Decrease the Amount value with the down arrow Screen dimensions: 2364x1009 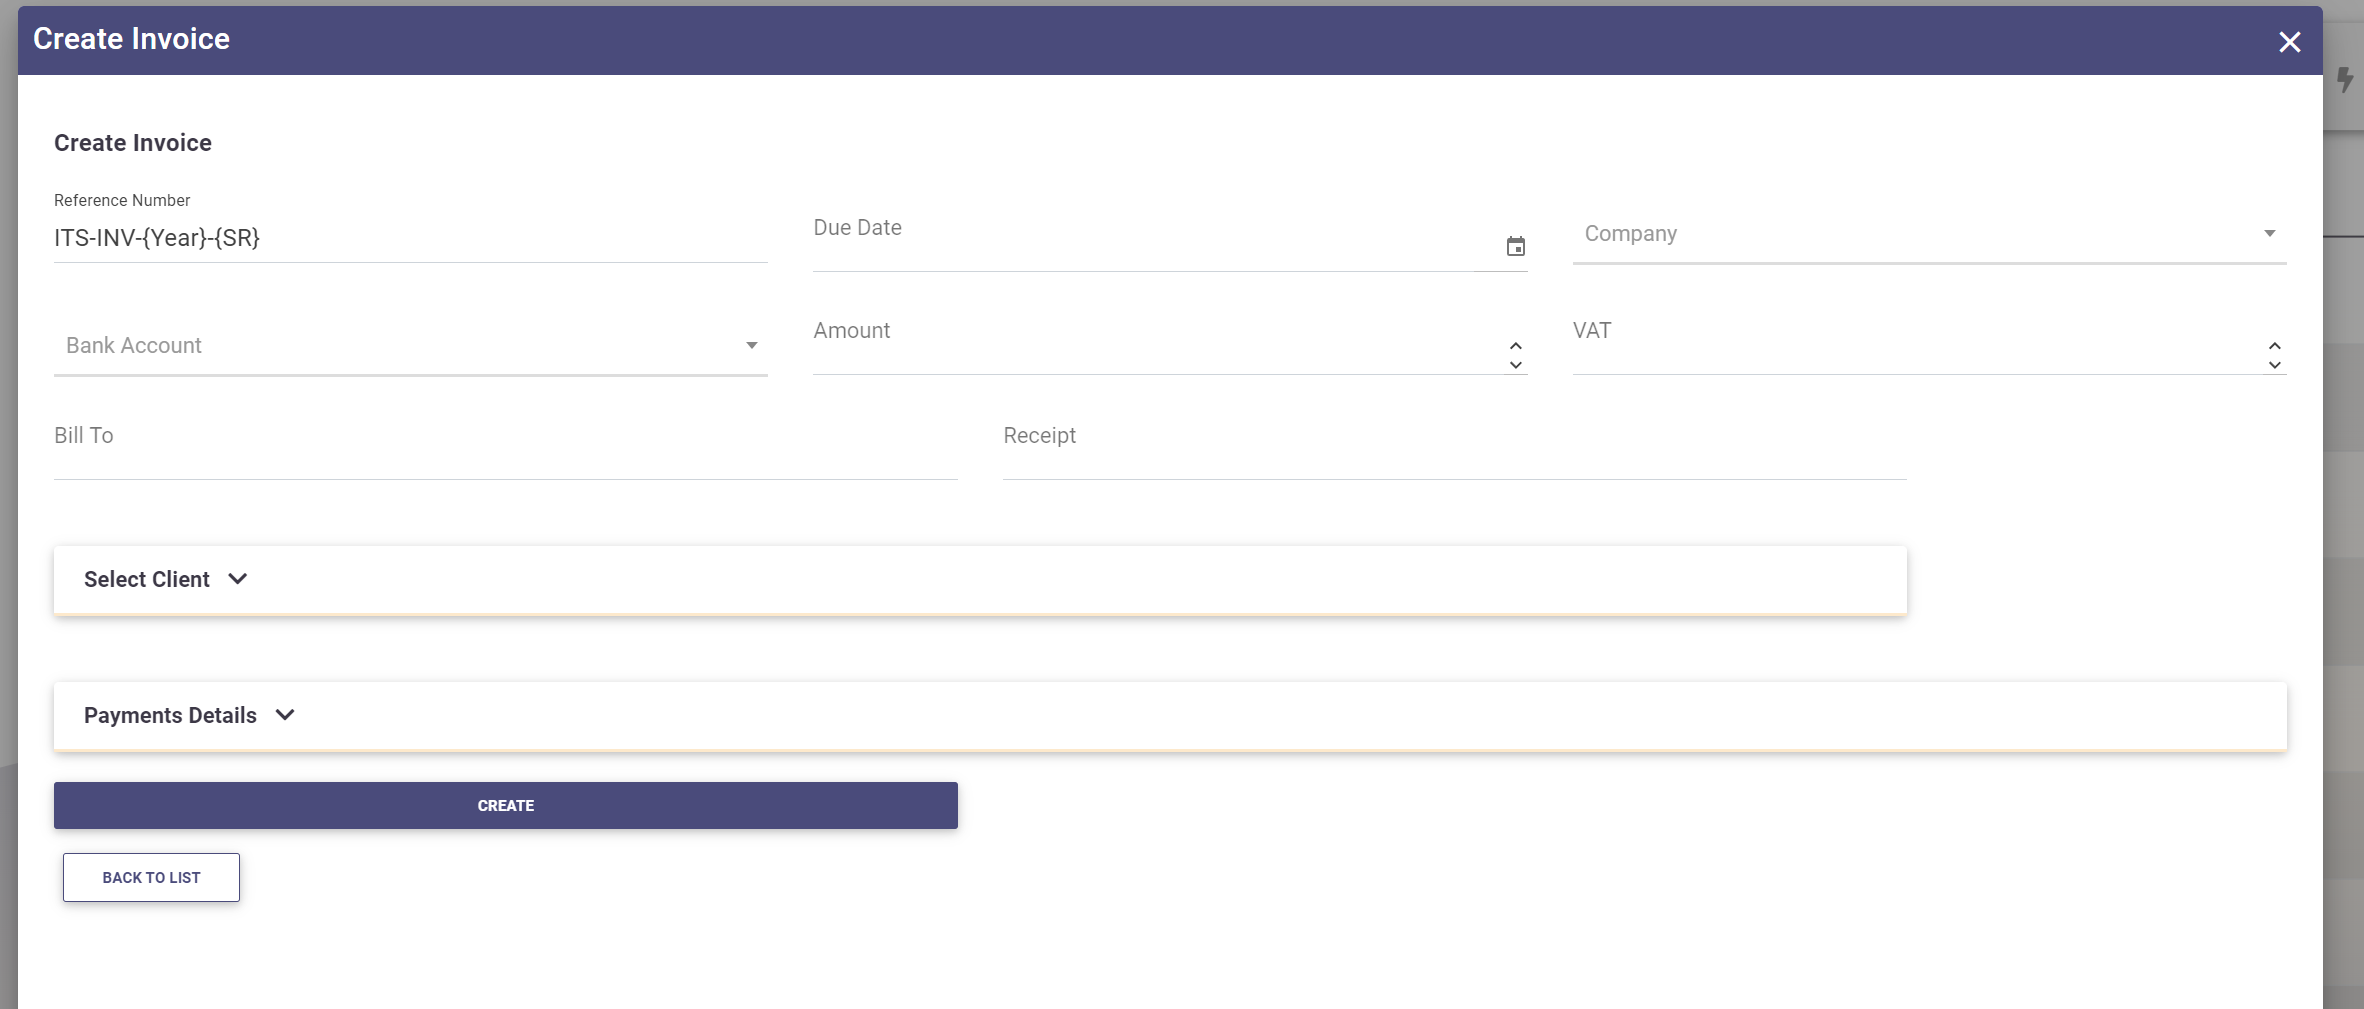1515,365
